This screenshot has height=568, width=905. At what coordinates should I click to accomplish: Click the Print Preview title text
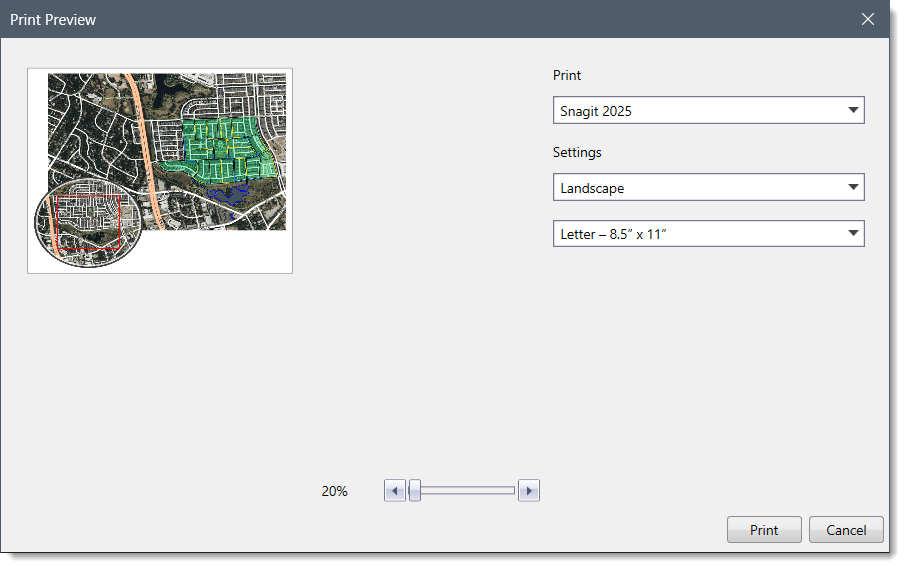(53, 20)
